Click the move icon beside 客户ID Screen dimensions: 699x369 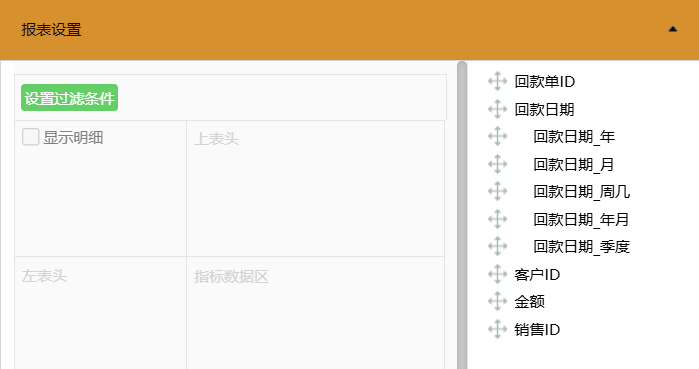pos(498,274)
